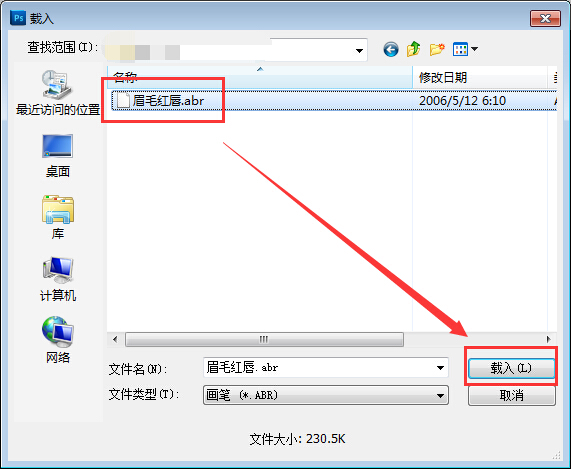The width and height of the screenshot is (571, 469).
Task: Click the right scroll arrow of file list
Action: pos(548,339)
